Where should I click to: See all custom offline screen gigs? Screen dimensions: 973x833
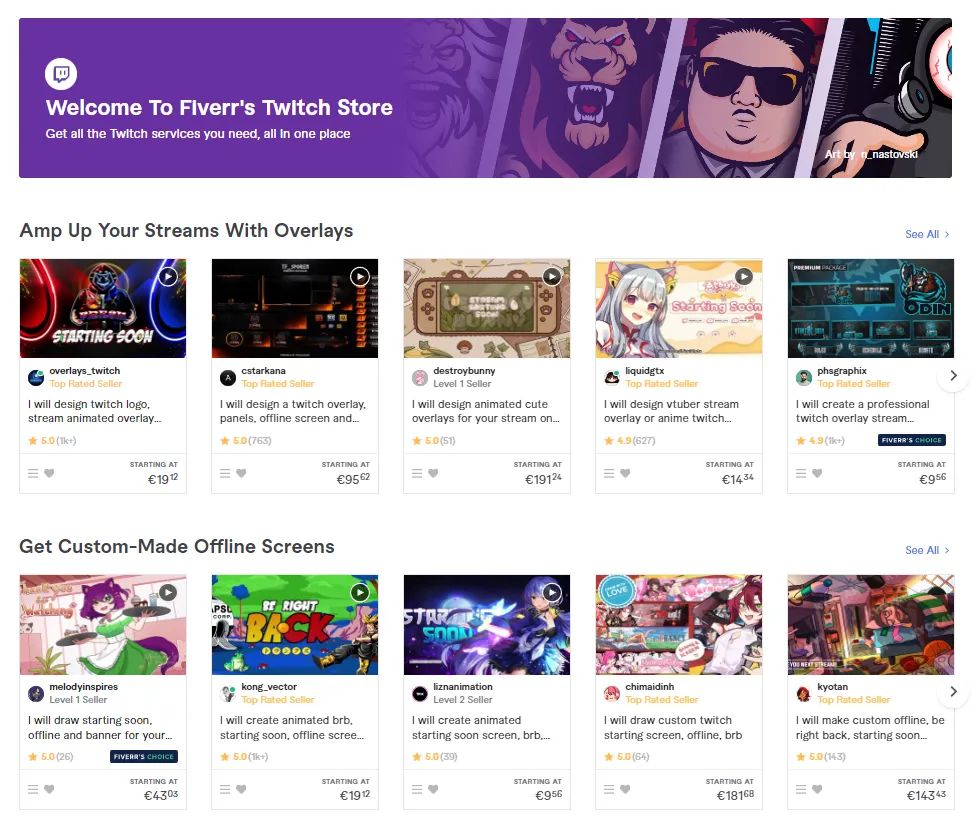927,550
